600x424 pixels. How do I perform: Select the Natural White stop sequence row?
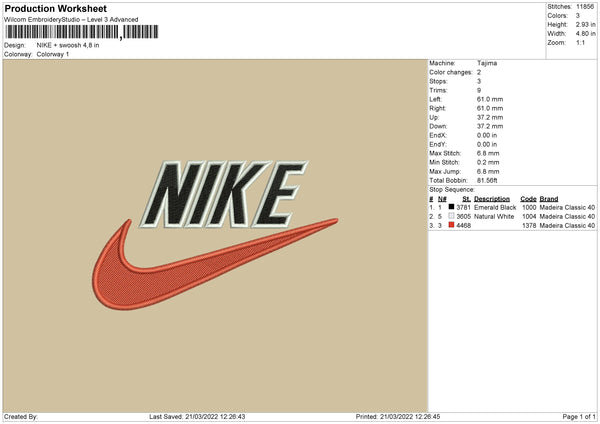512,217
